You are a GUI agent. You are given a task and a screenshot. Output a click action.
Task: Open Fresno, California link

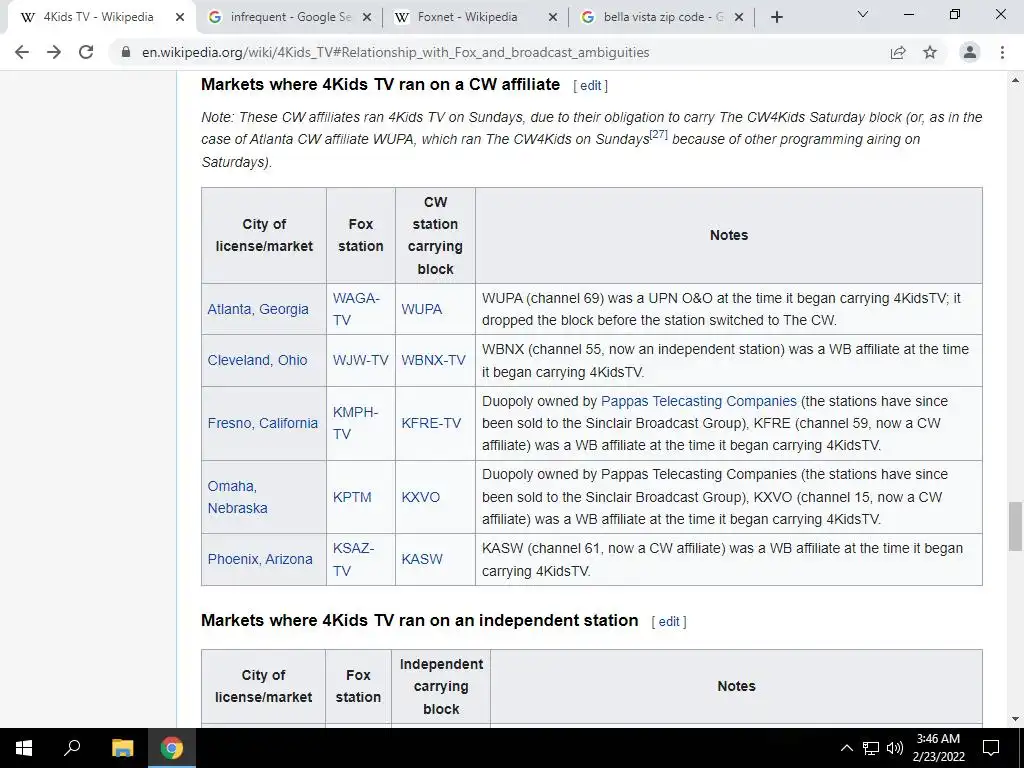(x=263, y=423)
